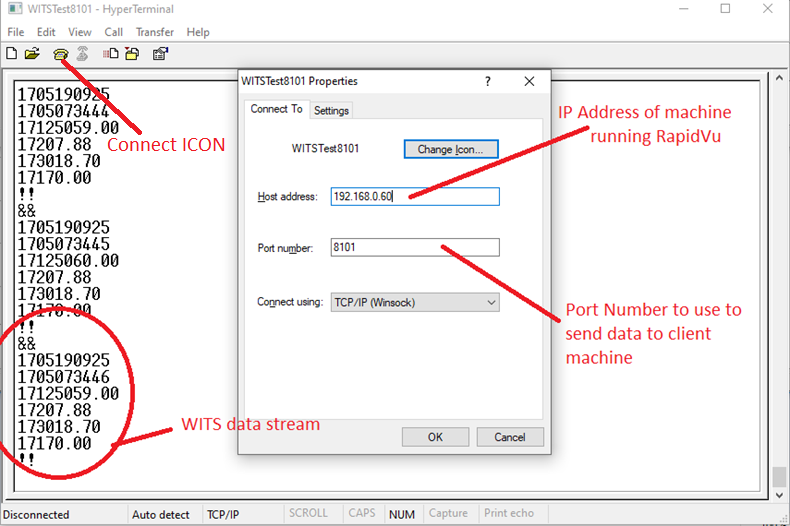Click the Properties toolbar icon
The width and height of the screenshot is (790, 526).
pyautogui.click(x=160, y=53)
